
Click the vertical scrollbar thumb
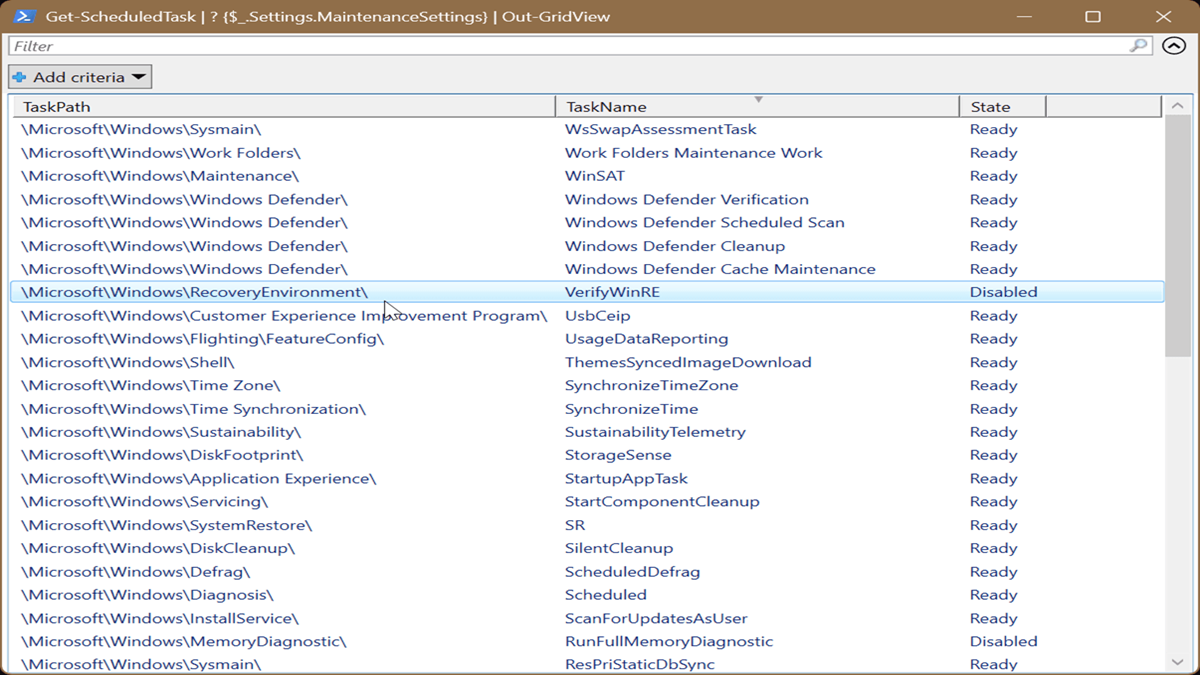(x=1176, y=235)
